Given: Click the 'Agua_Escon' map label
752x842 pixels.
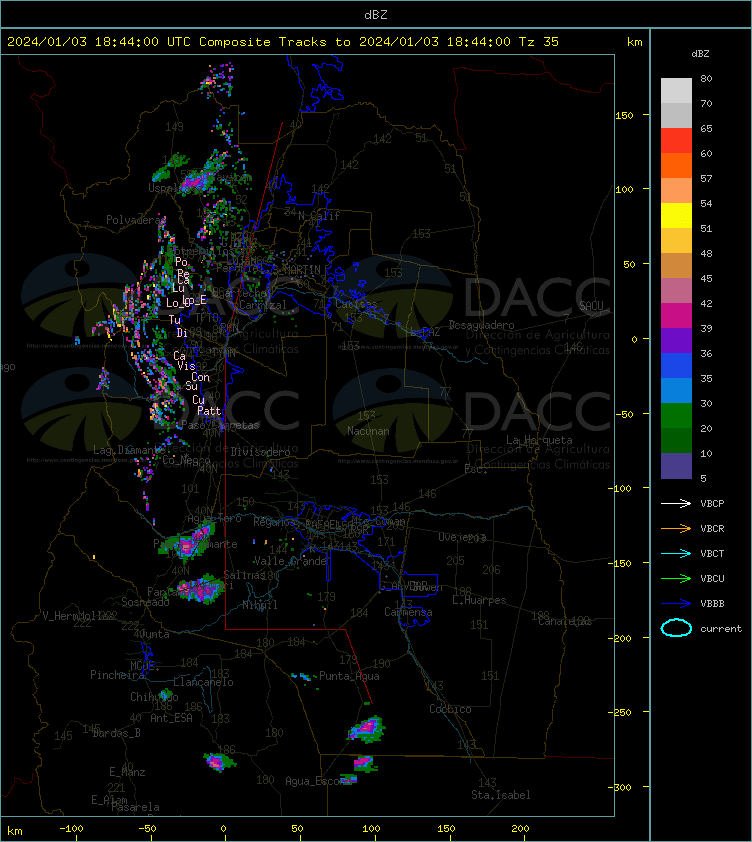Looking at the screenshot, I should point(315,781).
